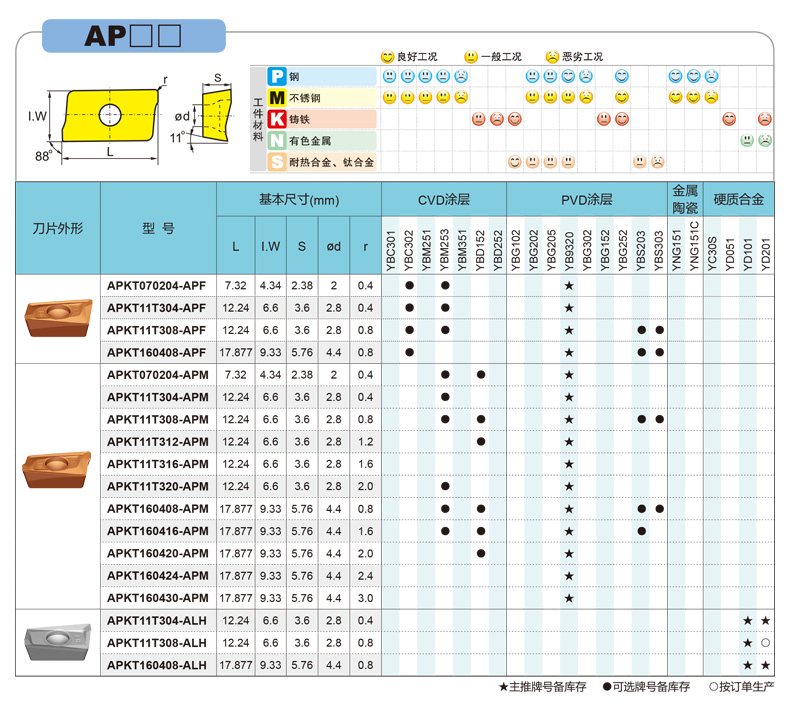Select model APKT11T304-ALH
The height and width of the screenshot is (709, 790).
[157, 620]
